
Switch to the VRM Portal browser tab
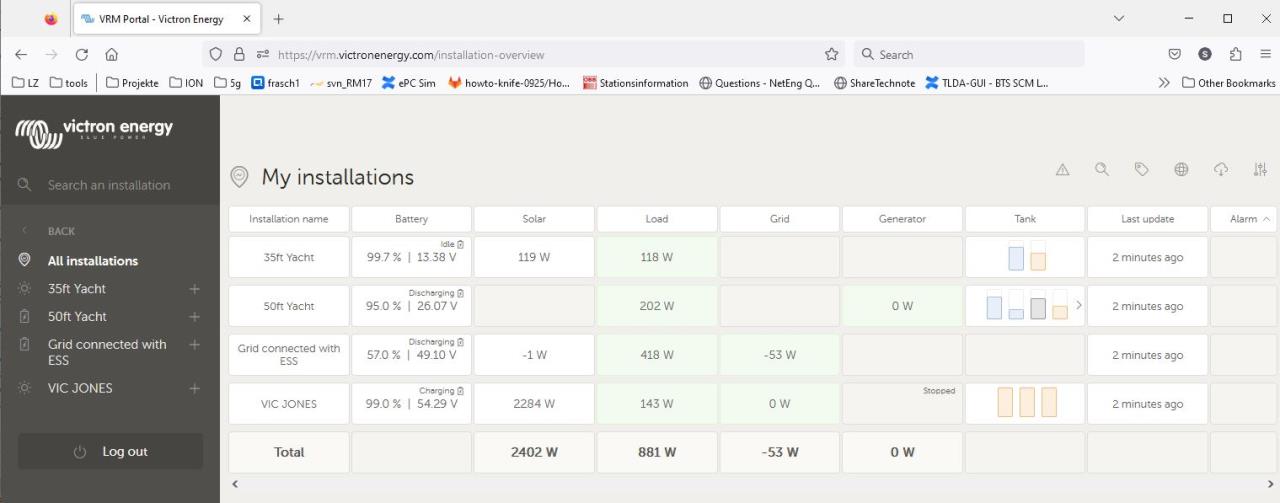click(167, 19)
